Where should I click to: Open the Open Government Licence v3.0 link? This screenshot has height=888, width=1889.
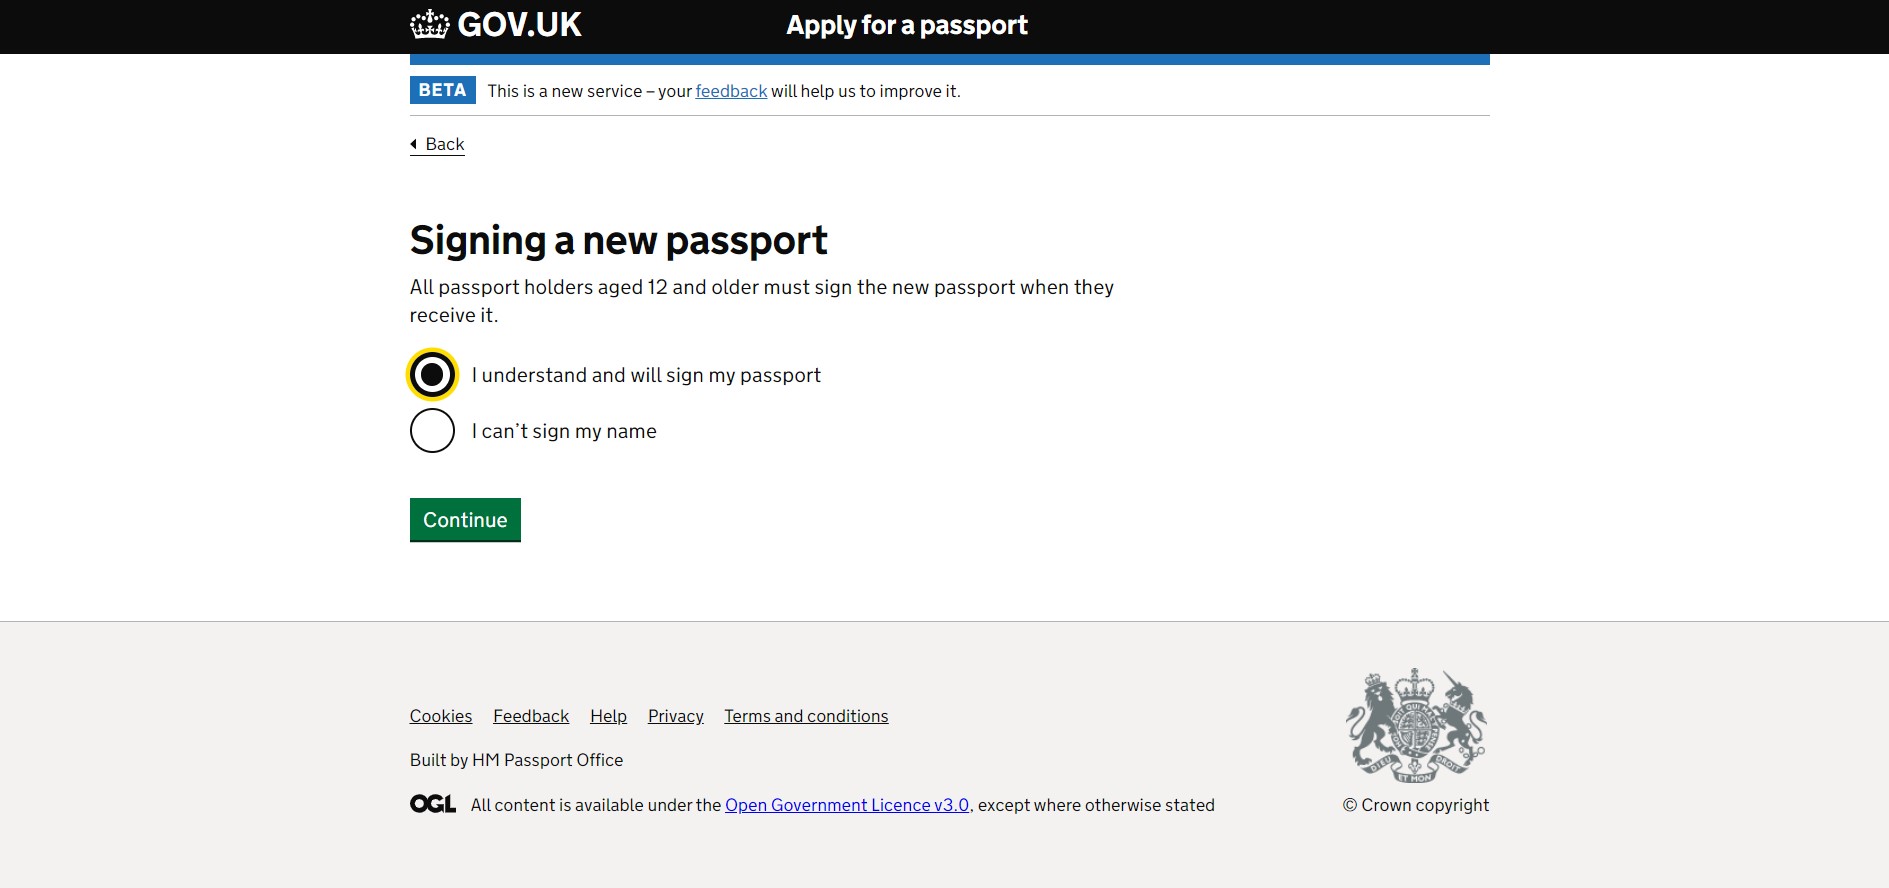pos(847,805)
